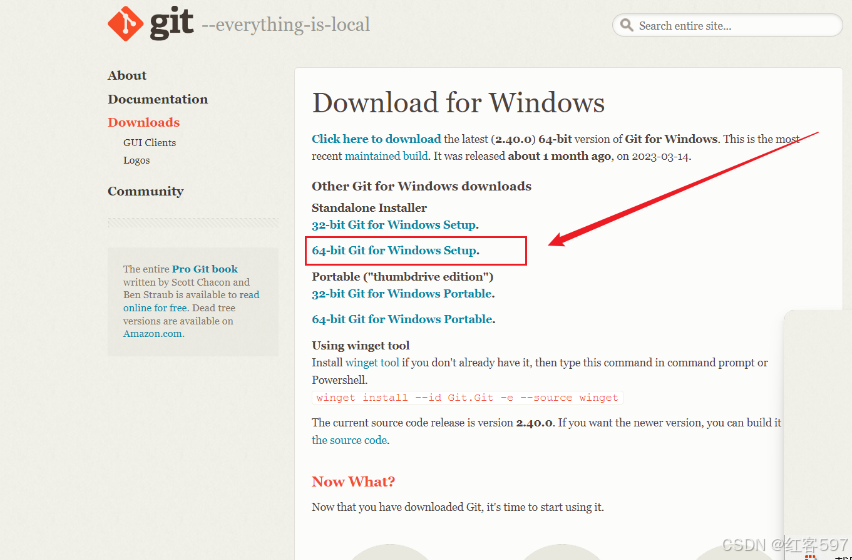Open the 'maintained build' link
Viewport: 852px width, 560px height.
pyautogui.click(x=386, y=156)
